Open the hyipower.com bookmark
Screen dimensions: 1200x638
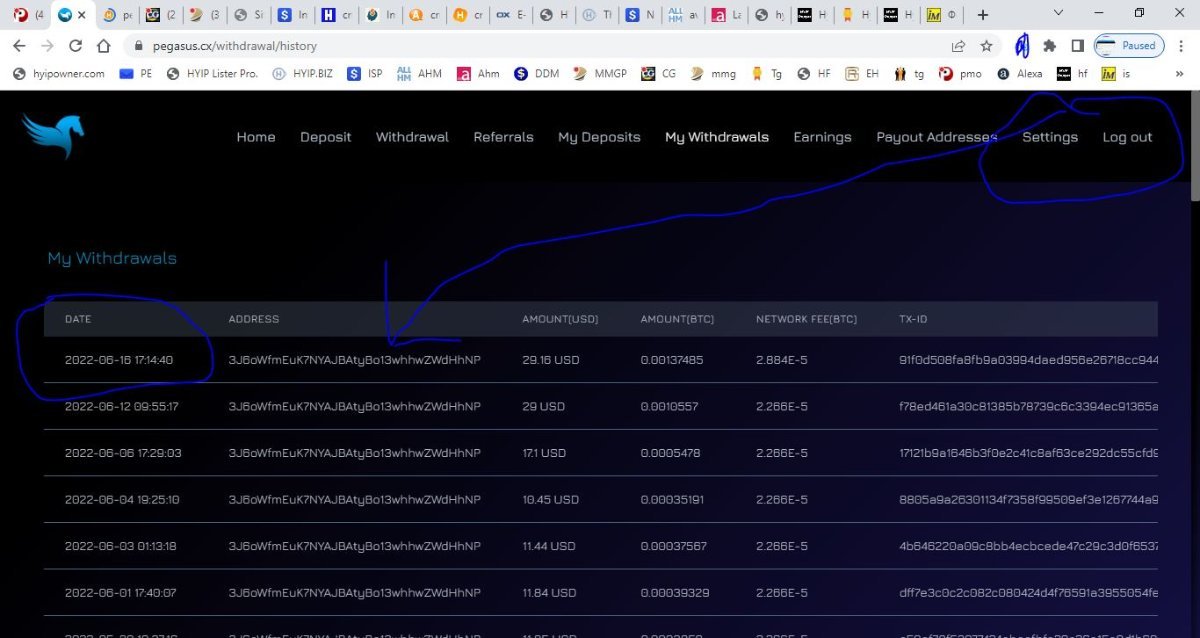coord(58,73)
